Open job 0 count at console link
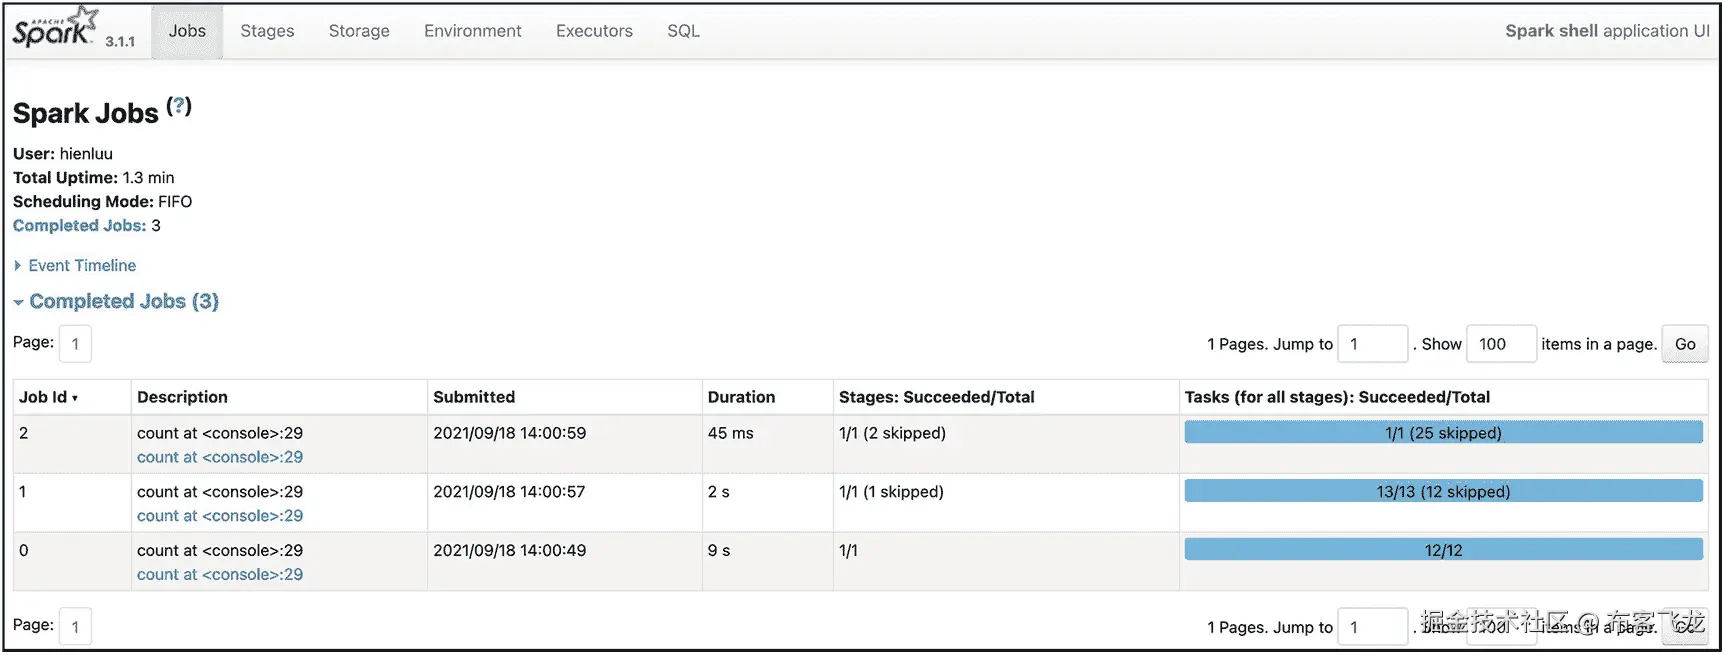This screenshot has height=655, width=1725. coord(220,575)
